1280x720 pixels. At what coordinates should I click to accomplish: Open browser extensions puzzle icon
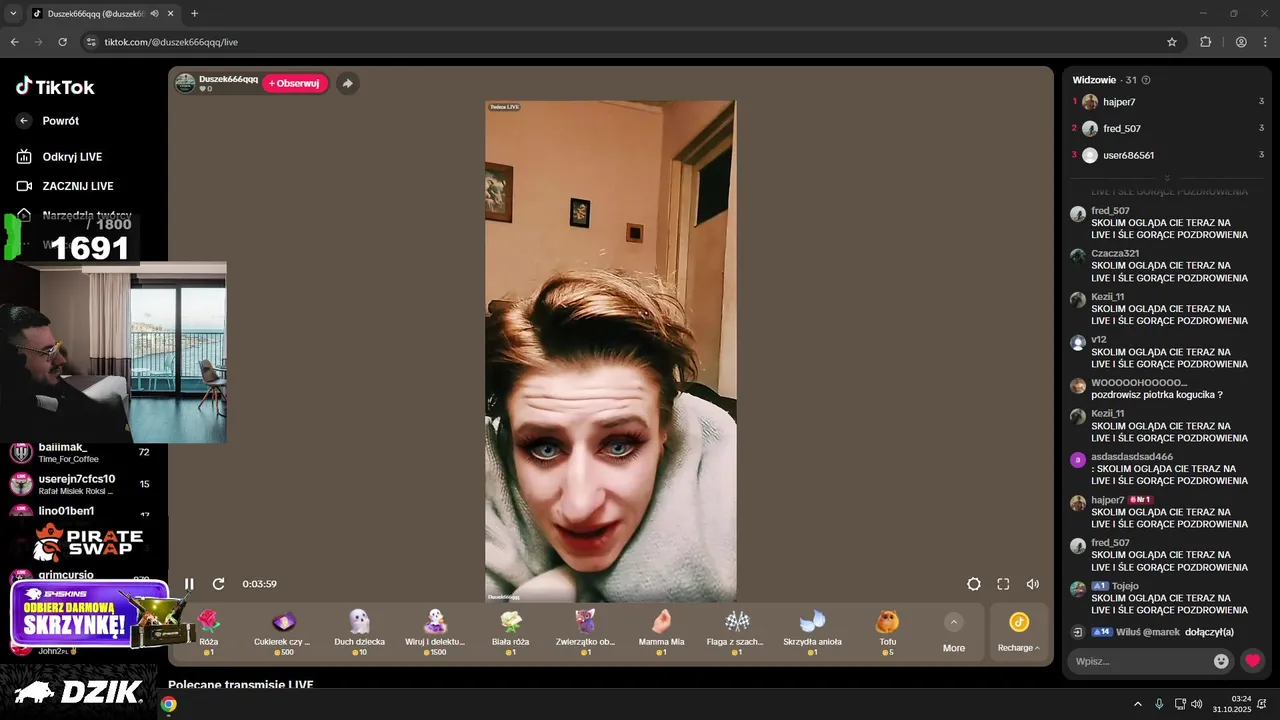point(1205,42)
